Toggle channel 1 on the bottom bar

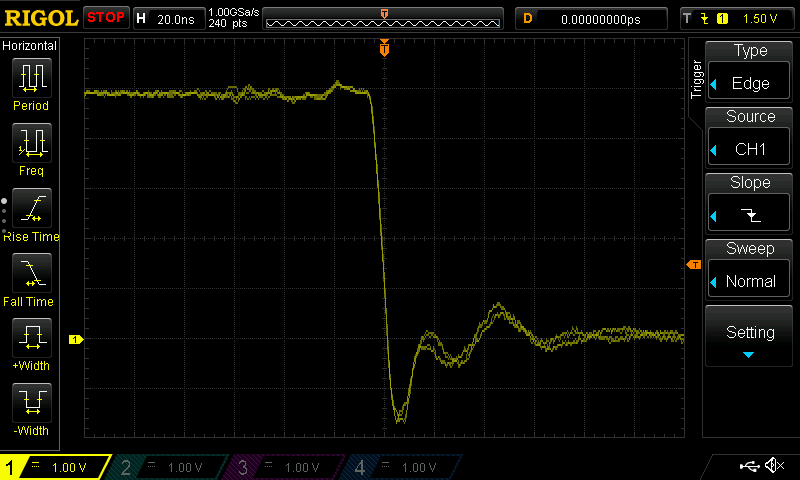coord(55,467)
